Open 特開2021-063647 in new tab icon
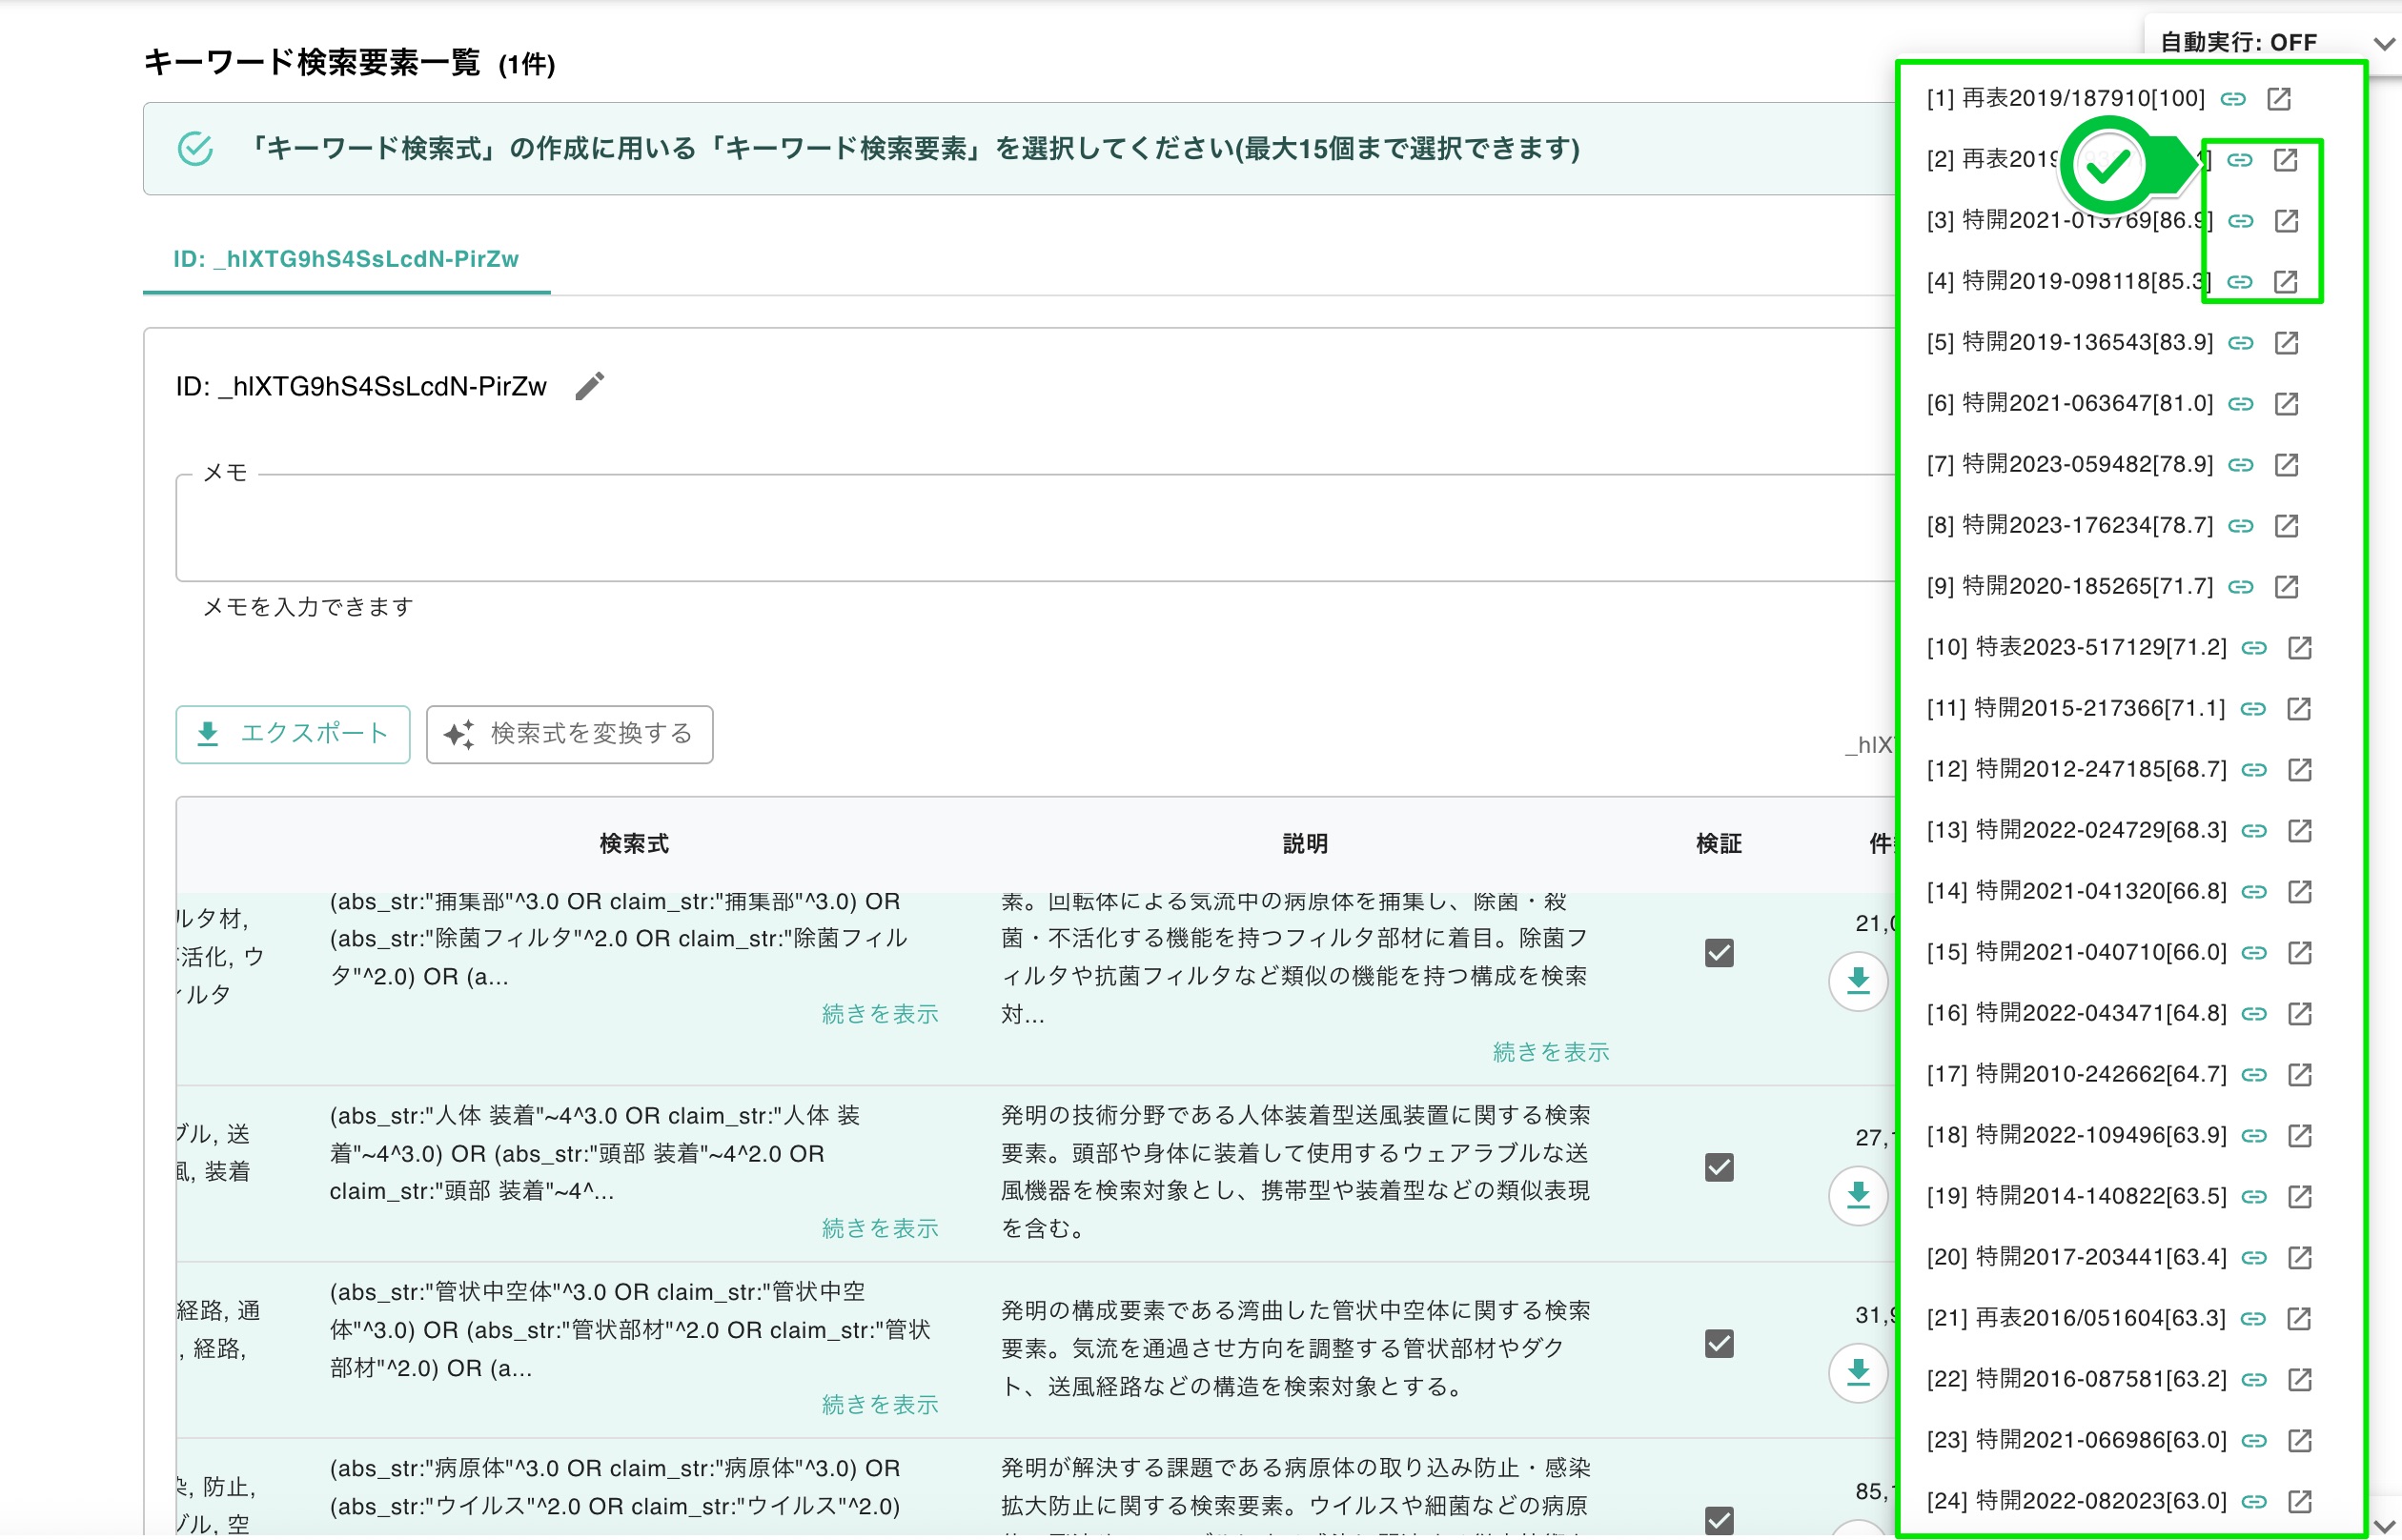 tap(2287, 404)
